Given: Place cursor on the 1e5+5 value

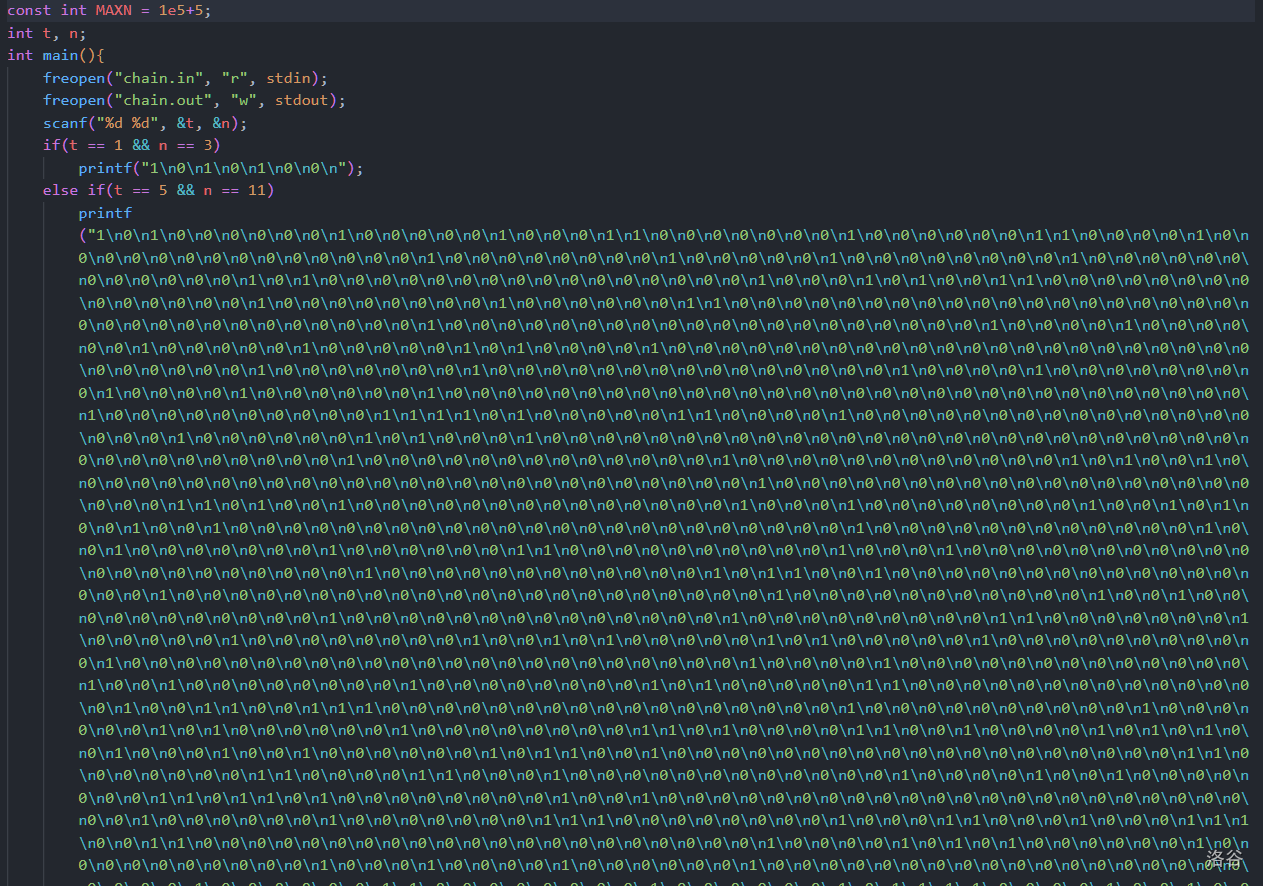Looking at the screenshot, I should click(x=185, y=10).
